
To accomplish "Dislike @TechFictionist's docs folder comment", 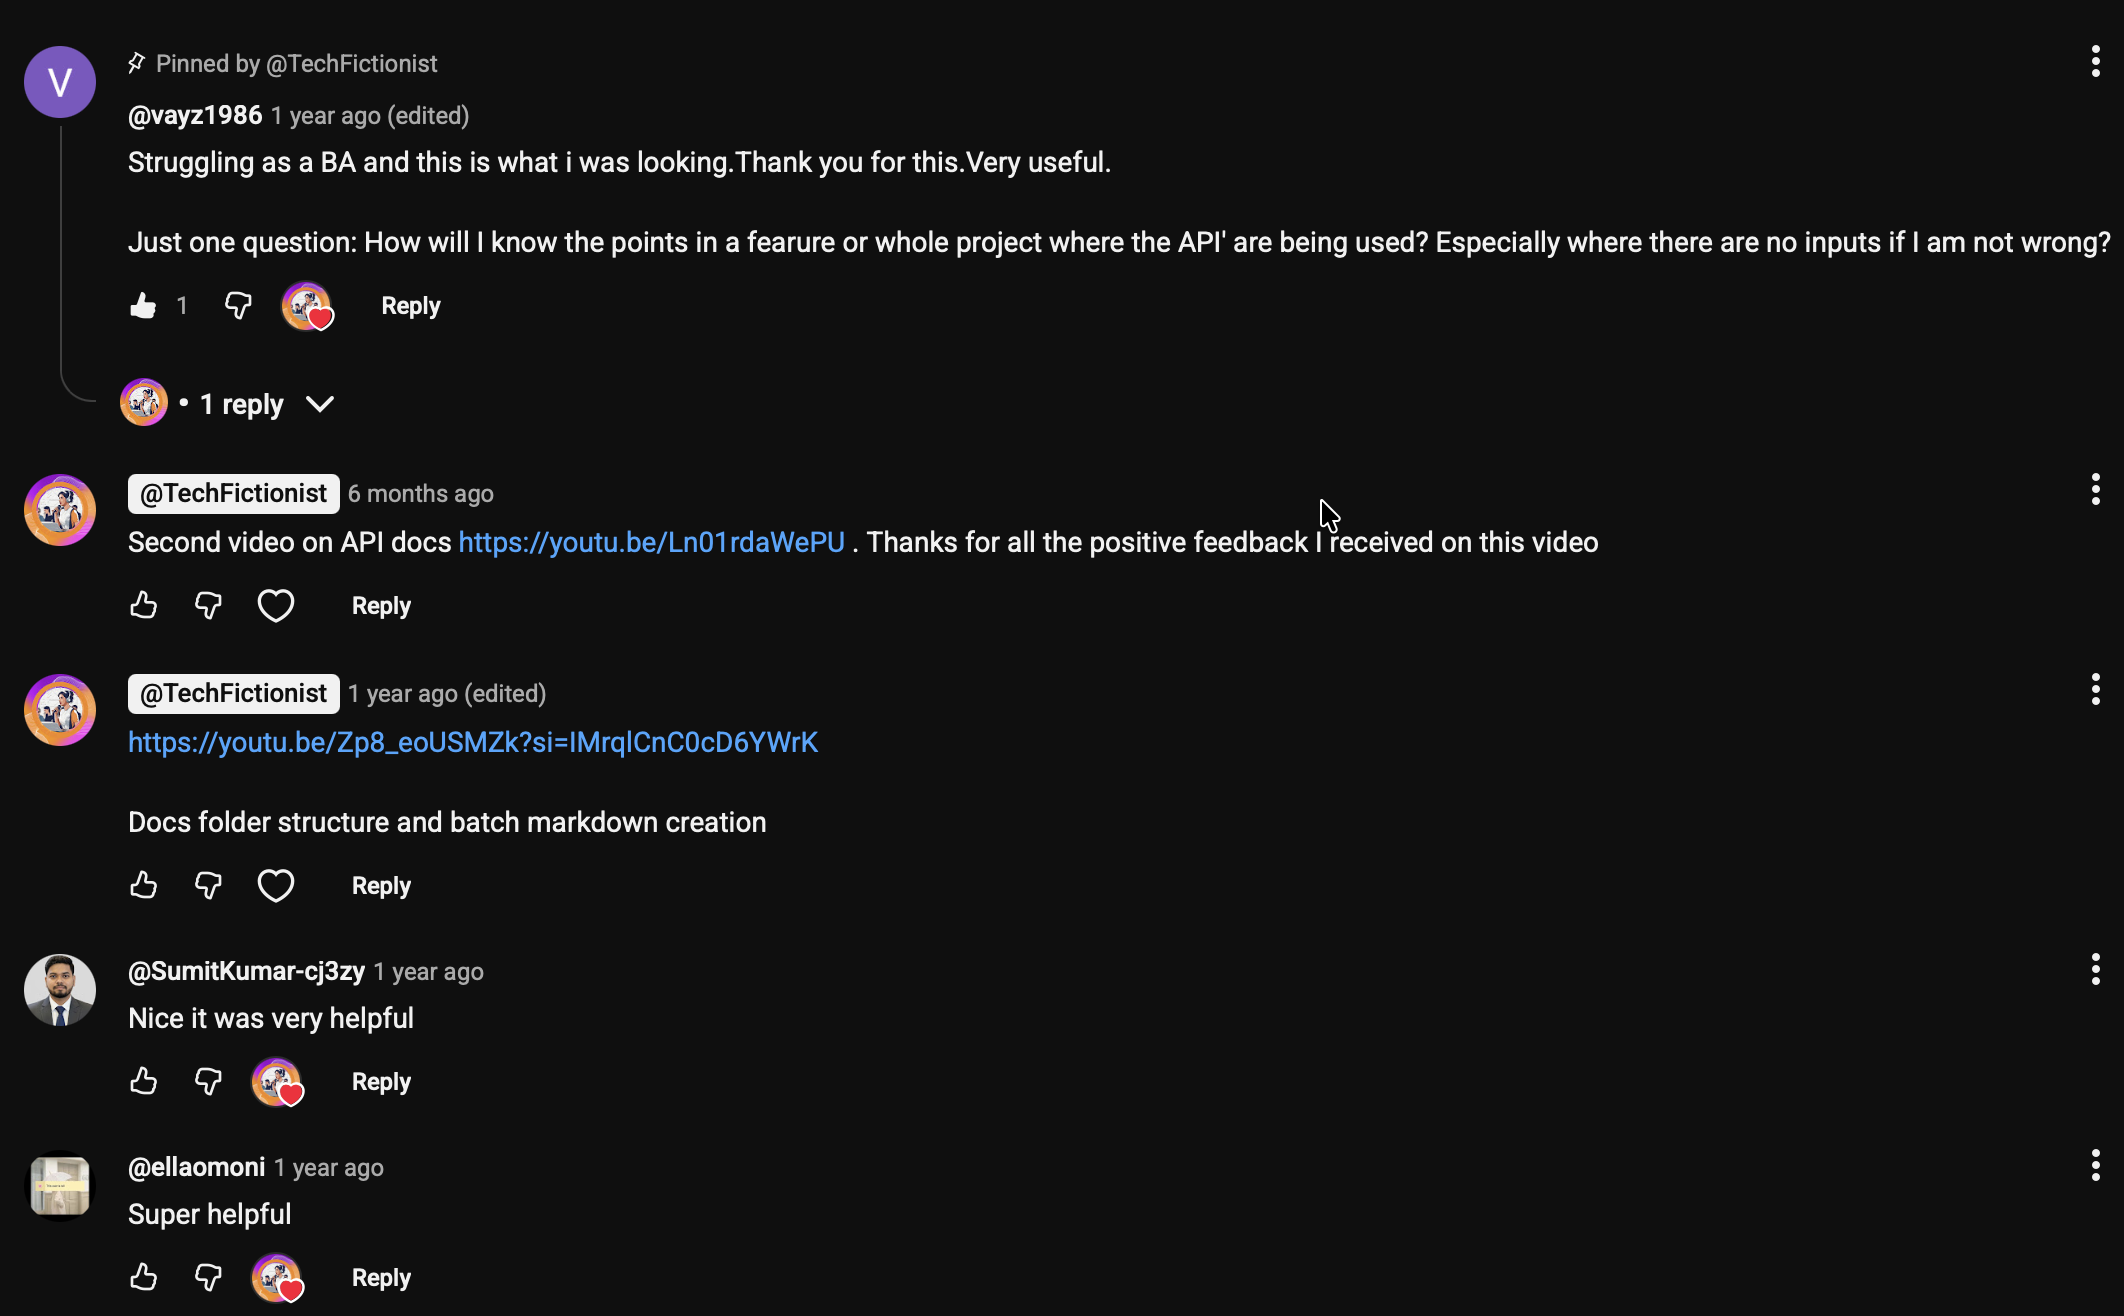I will (207, 885).
